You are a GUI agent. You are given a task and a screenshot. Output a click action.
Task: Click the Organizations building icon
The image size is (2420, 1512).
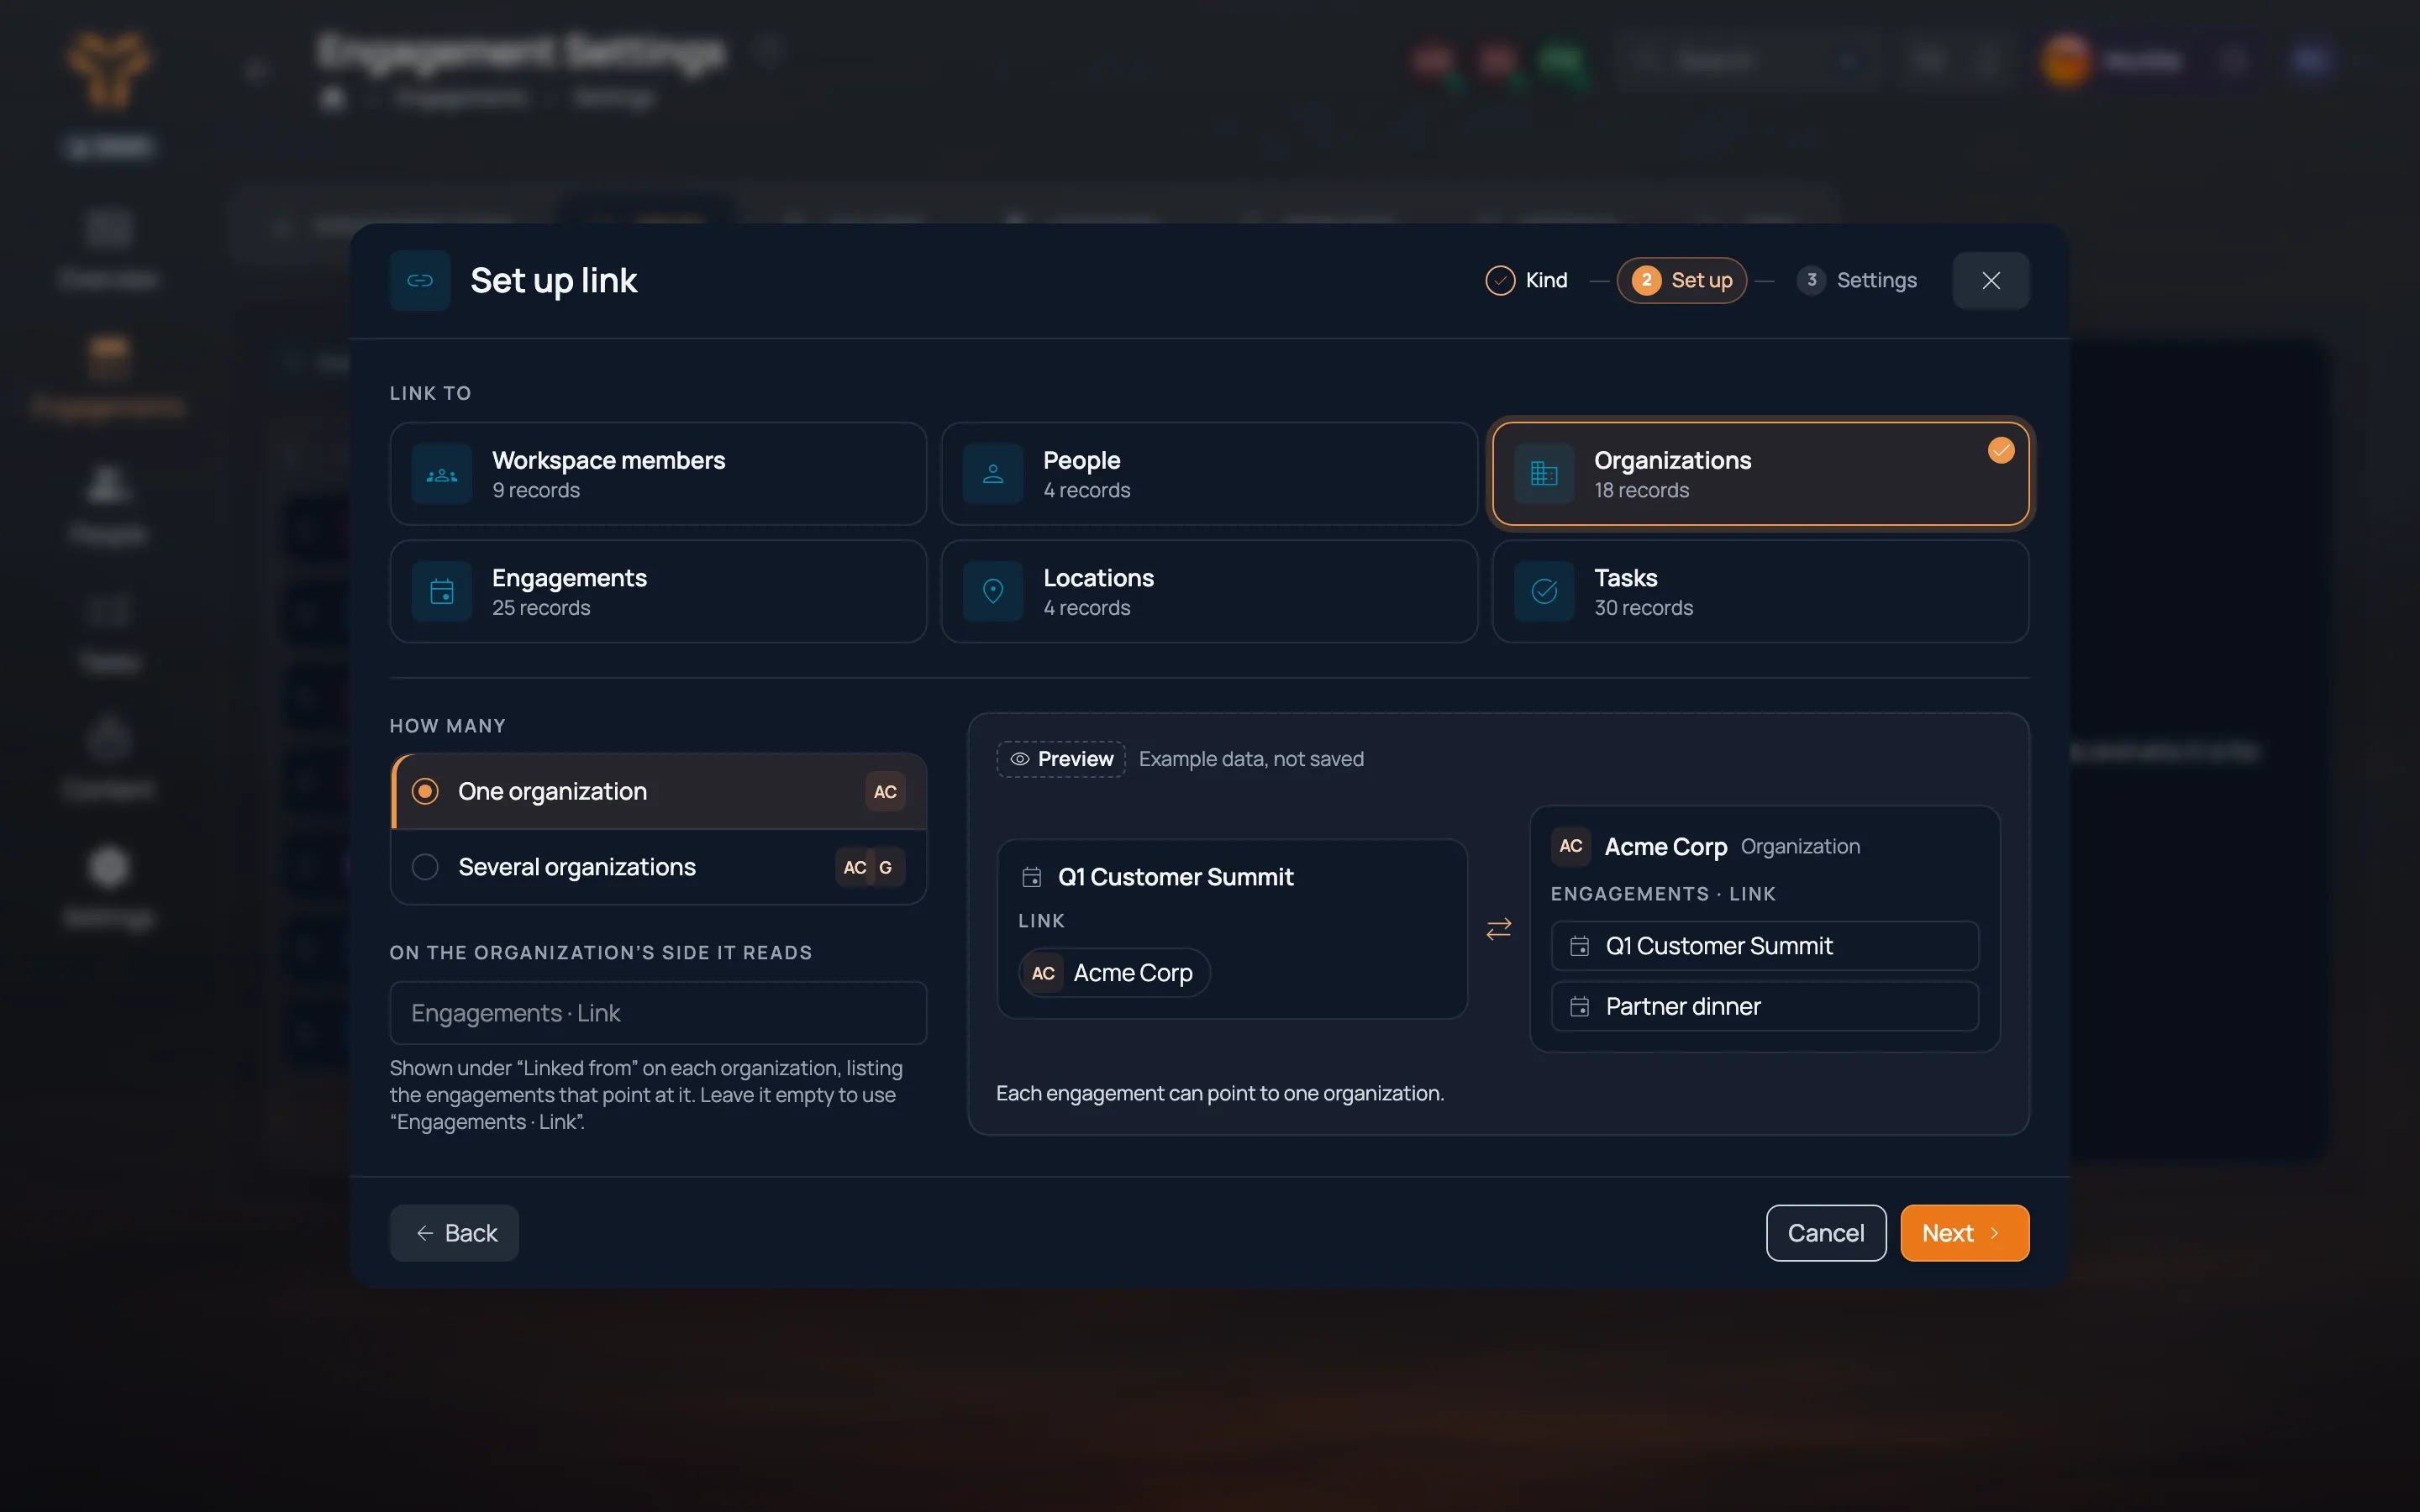(1544, 474)
